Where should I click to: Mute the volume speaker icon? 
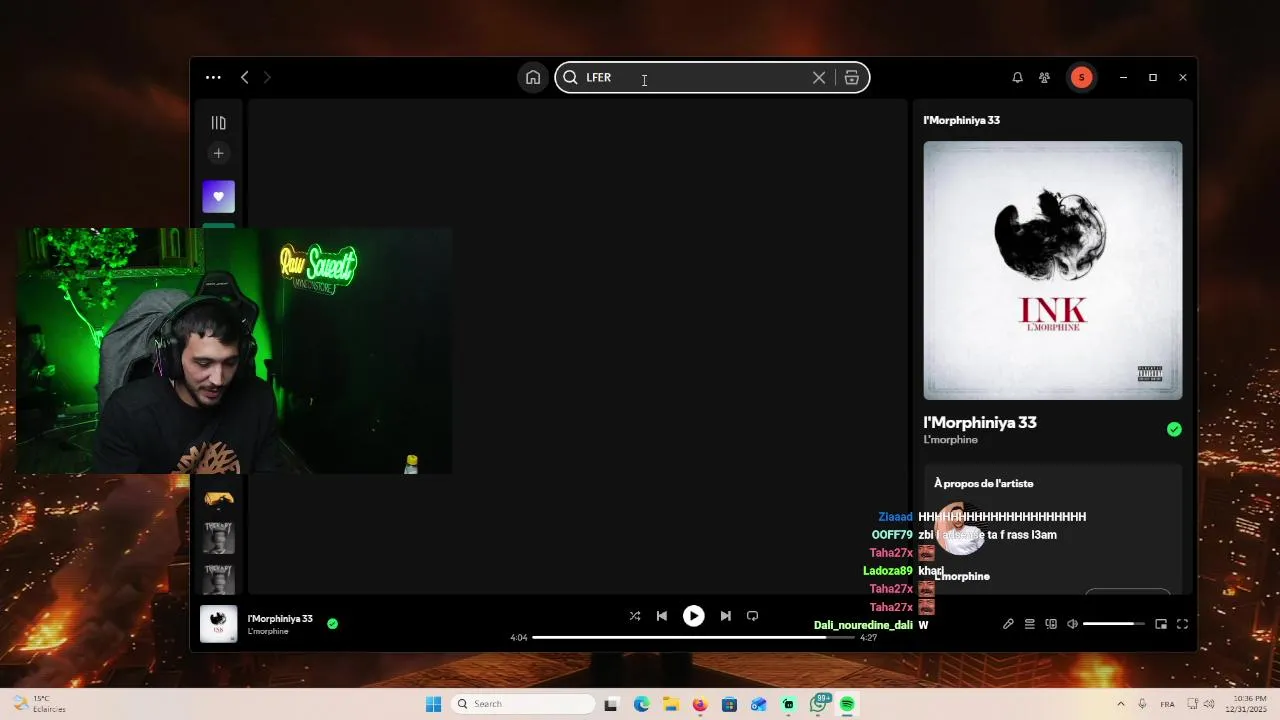pos(1072,624)
